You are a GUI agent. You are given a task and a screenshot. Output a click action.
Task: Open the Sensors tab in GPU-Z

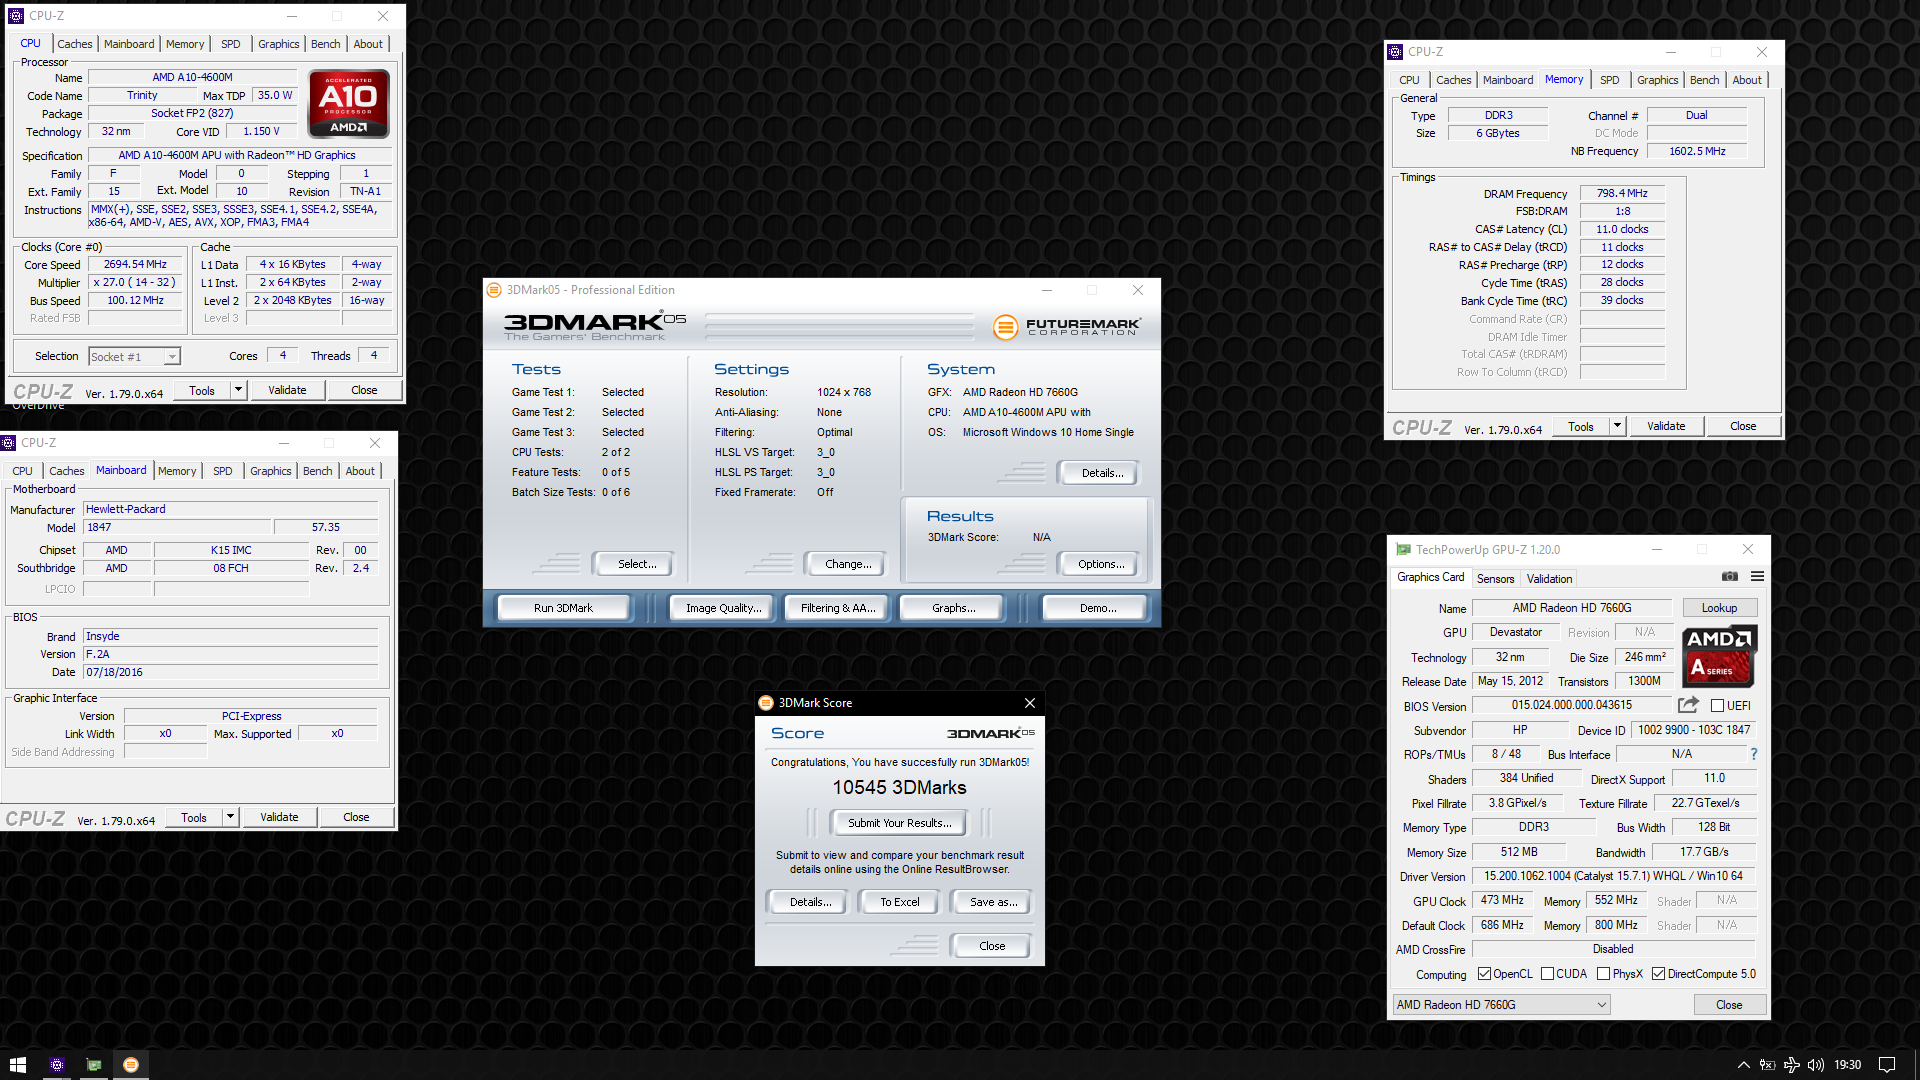1495,579
